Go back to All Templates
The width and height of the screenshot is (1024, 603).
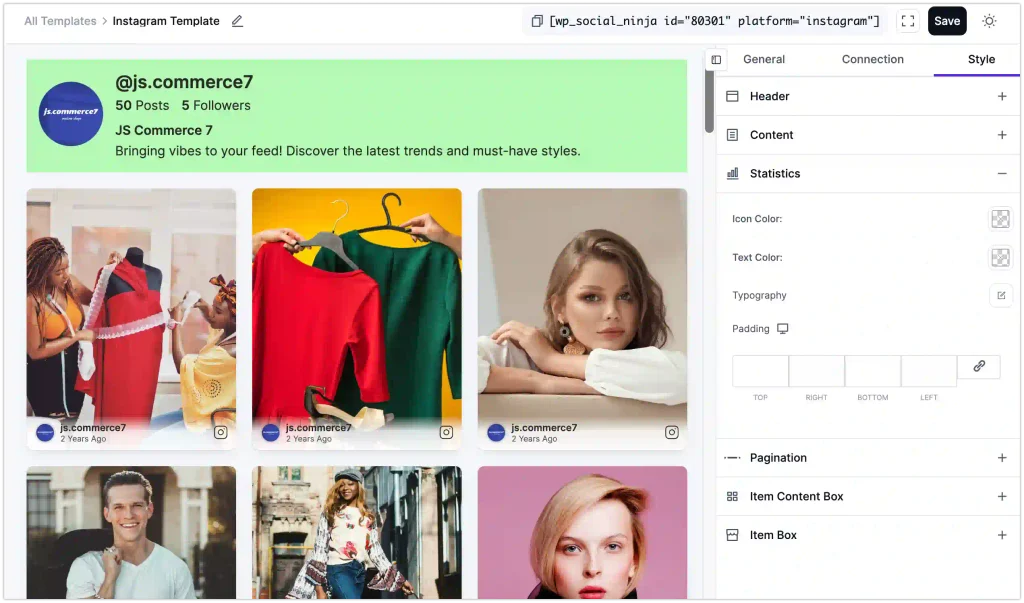(x=60, y=21)
